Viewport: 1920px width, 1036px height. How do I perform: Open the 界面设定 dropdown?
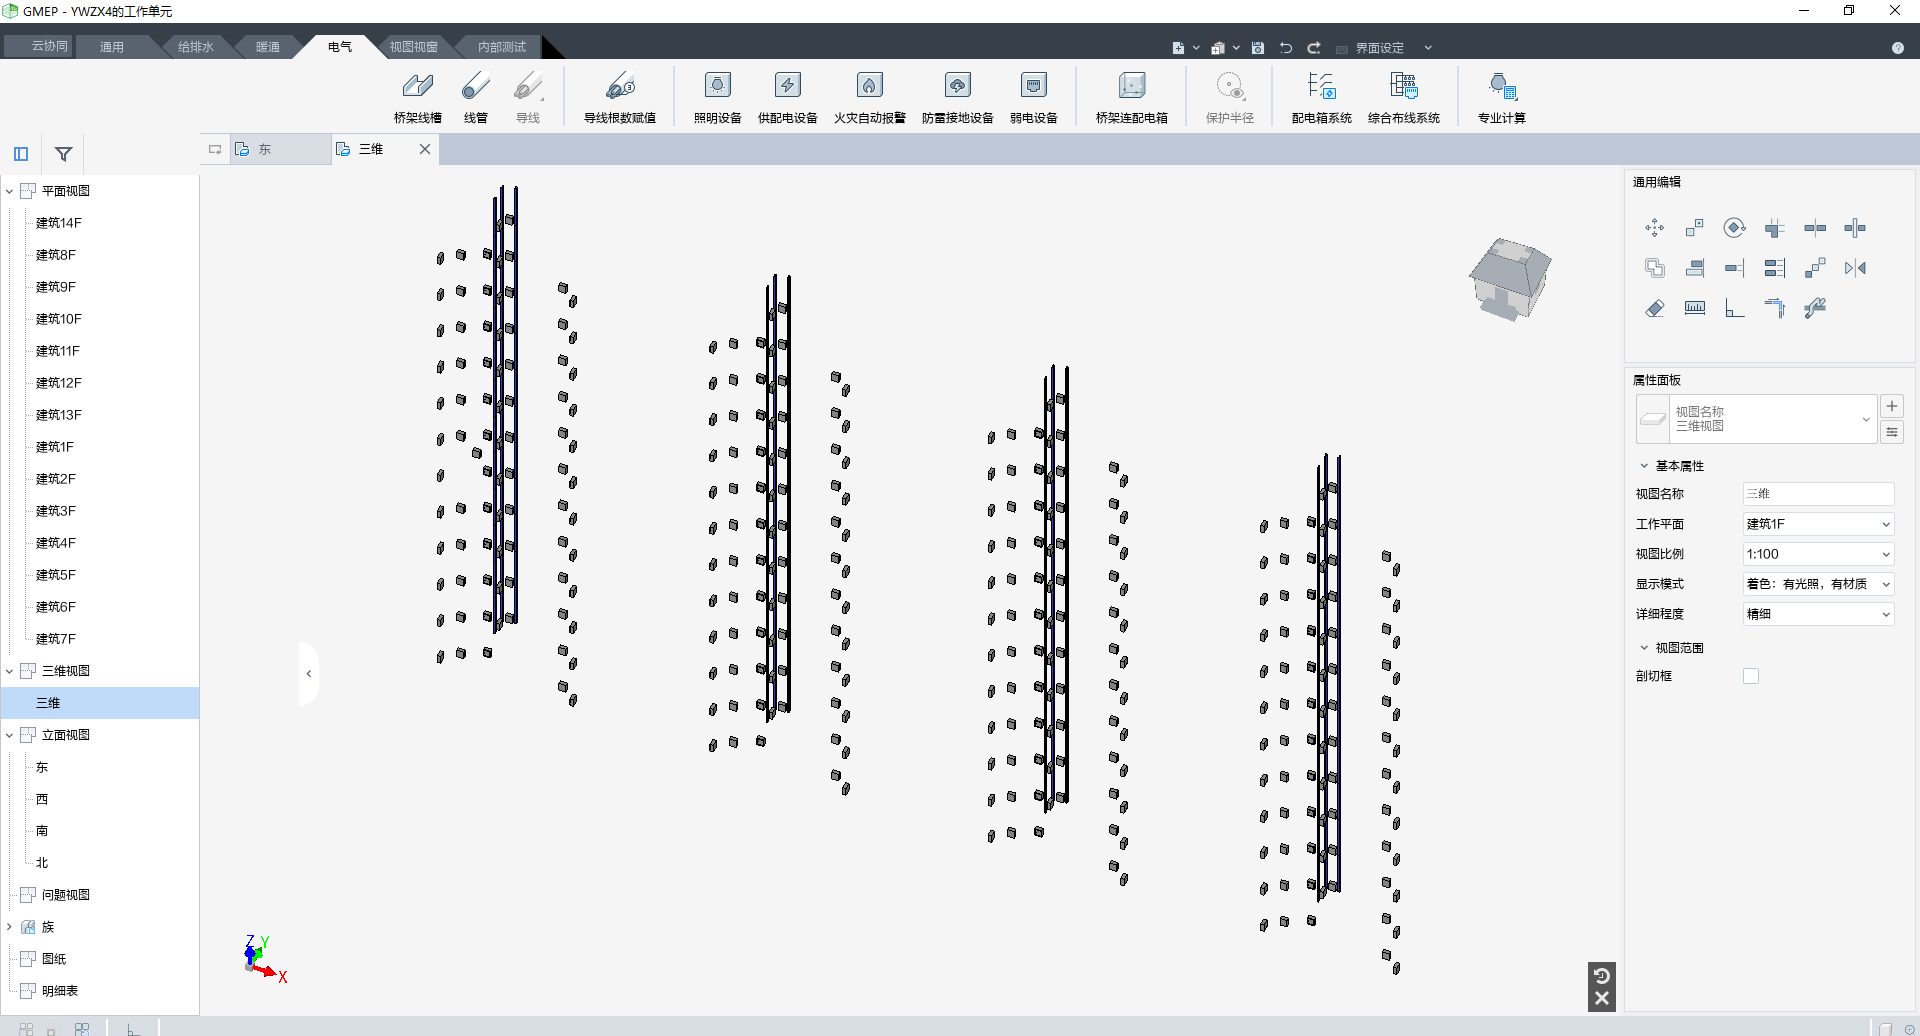tap(1428, 48)
